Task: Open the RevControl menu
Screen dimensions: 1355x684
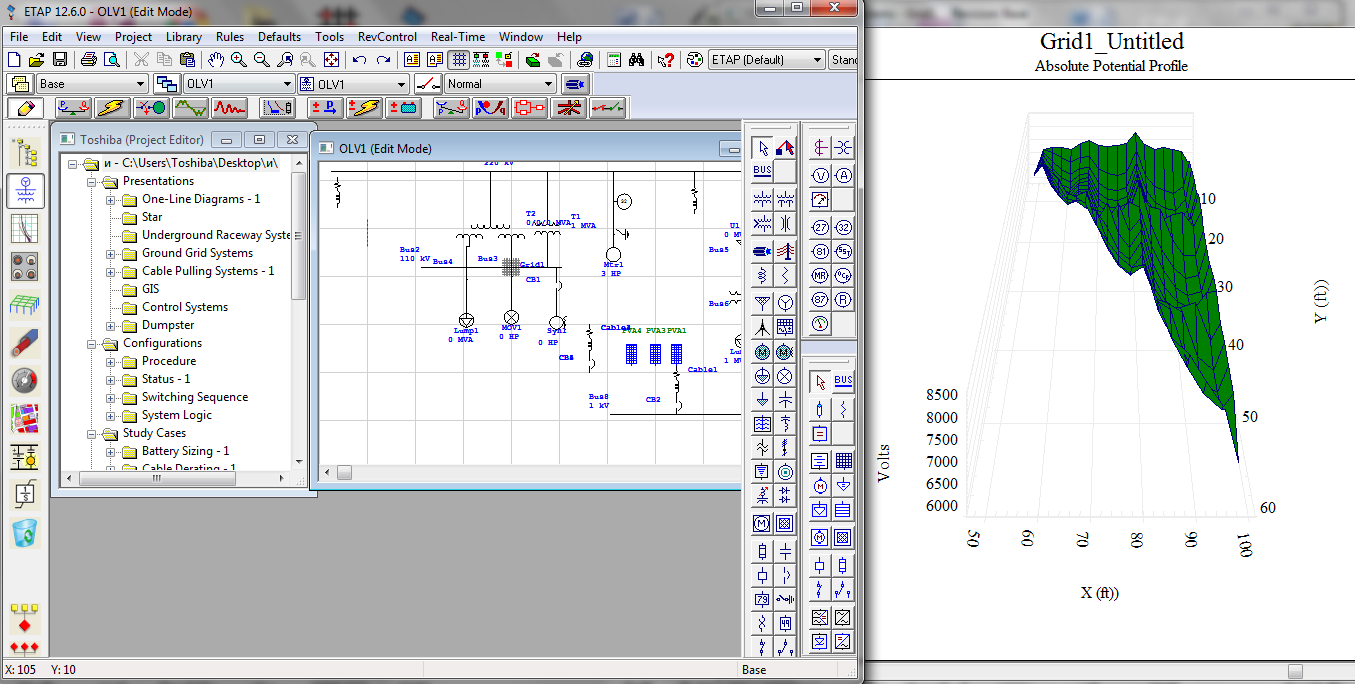Action: tap(387, 37)
